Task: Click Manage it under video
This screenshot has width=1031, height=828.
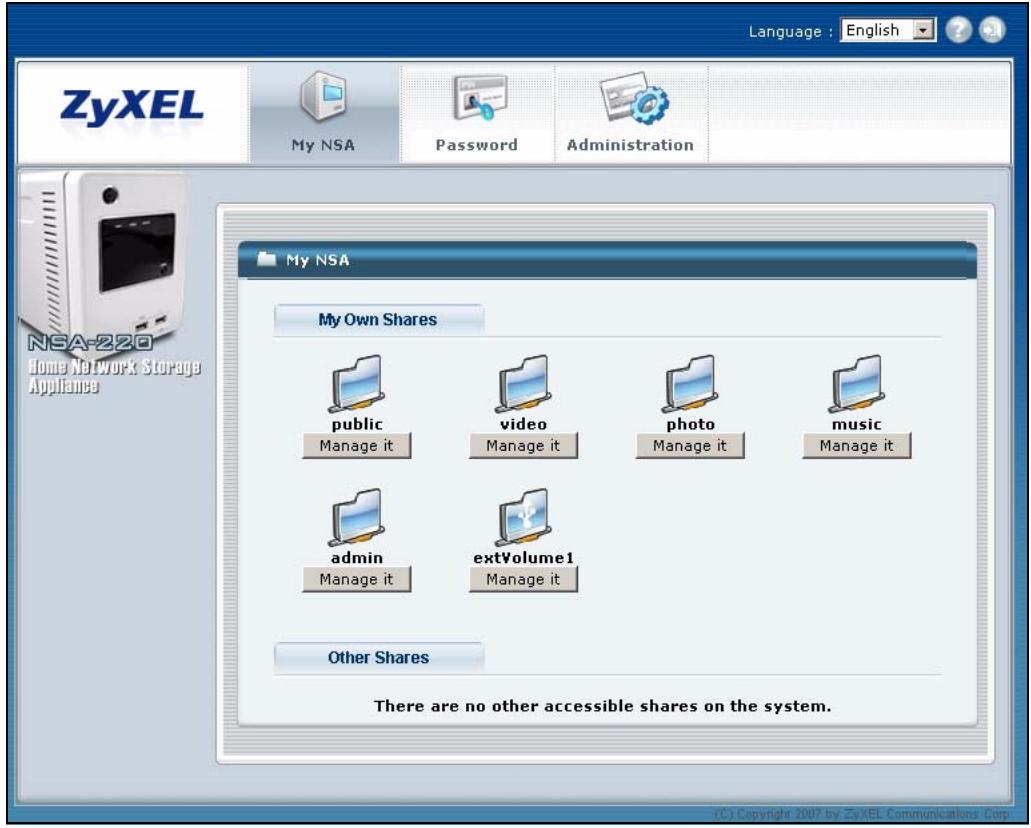Action: 523,446
